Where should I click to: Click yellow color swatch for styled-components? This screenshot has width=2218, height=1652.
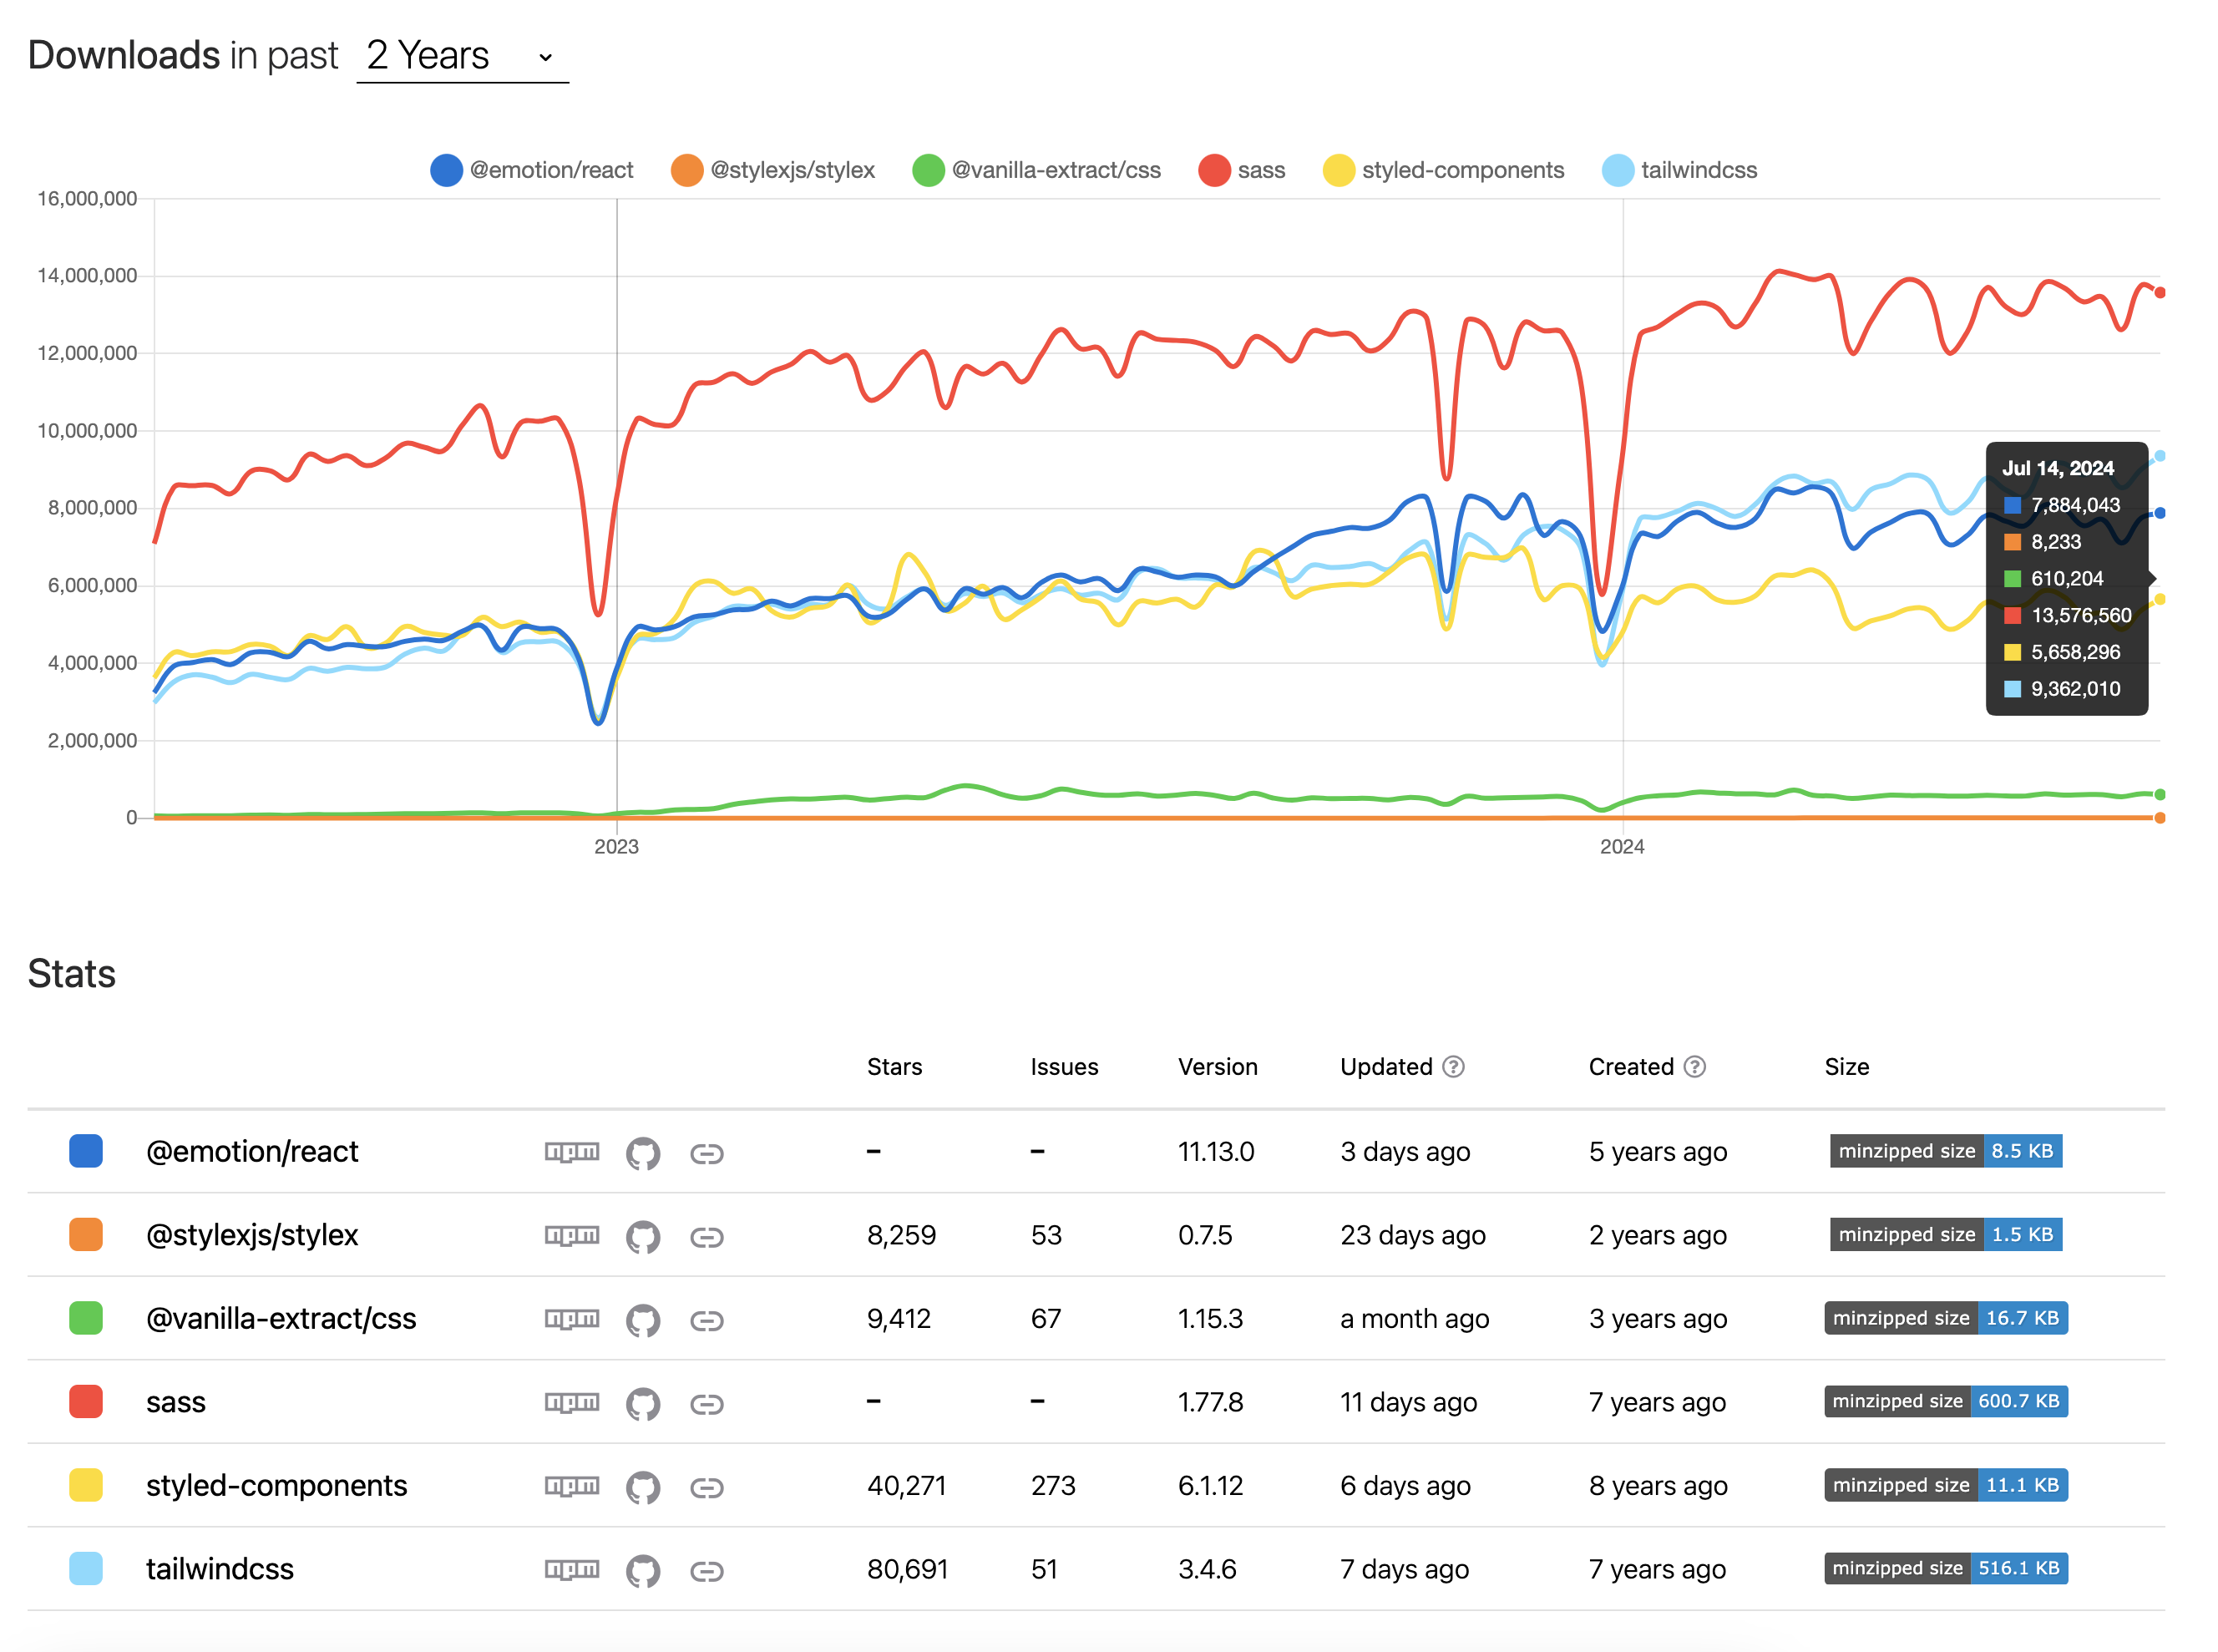tap(86, 1485)
